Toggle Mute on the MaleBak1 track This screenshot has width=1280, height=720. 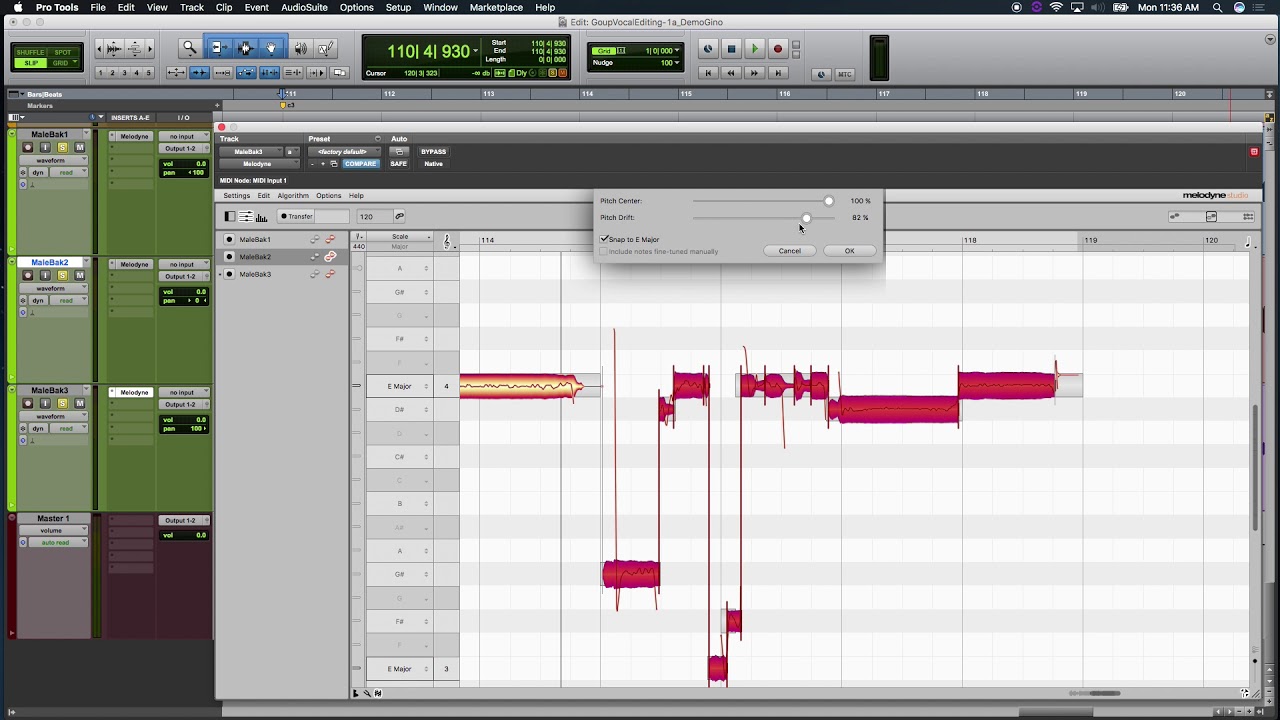click(x=79, y=148)
